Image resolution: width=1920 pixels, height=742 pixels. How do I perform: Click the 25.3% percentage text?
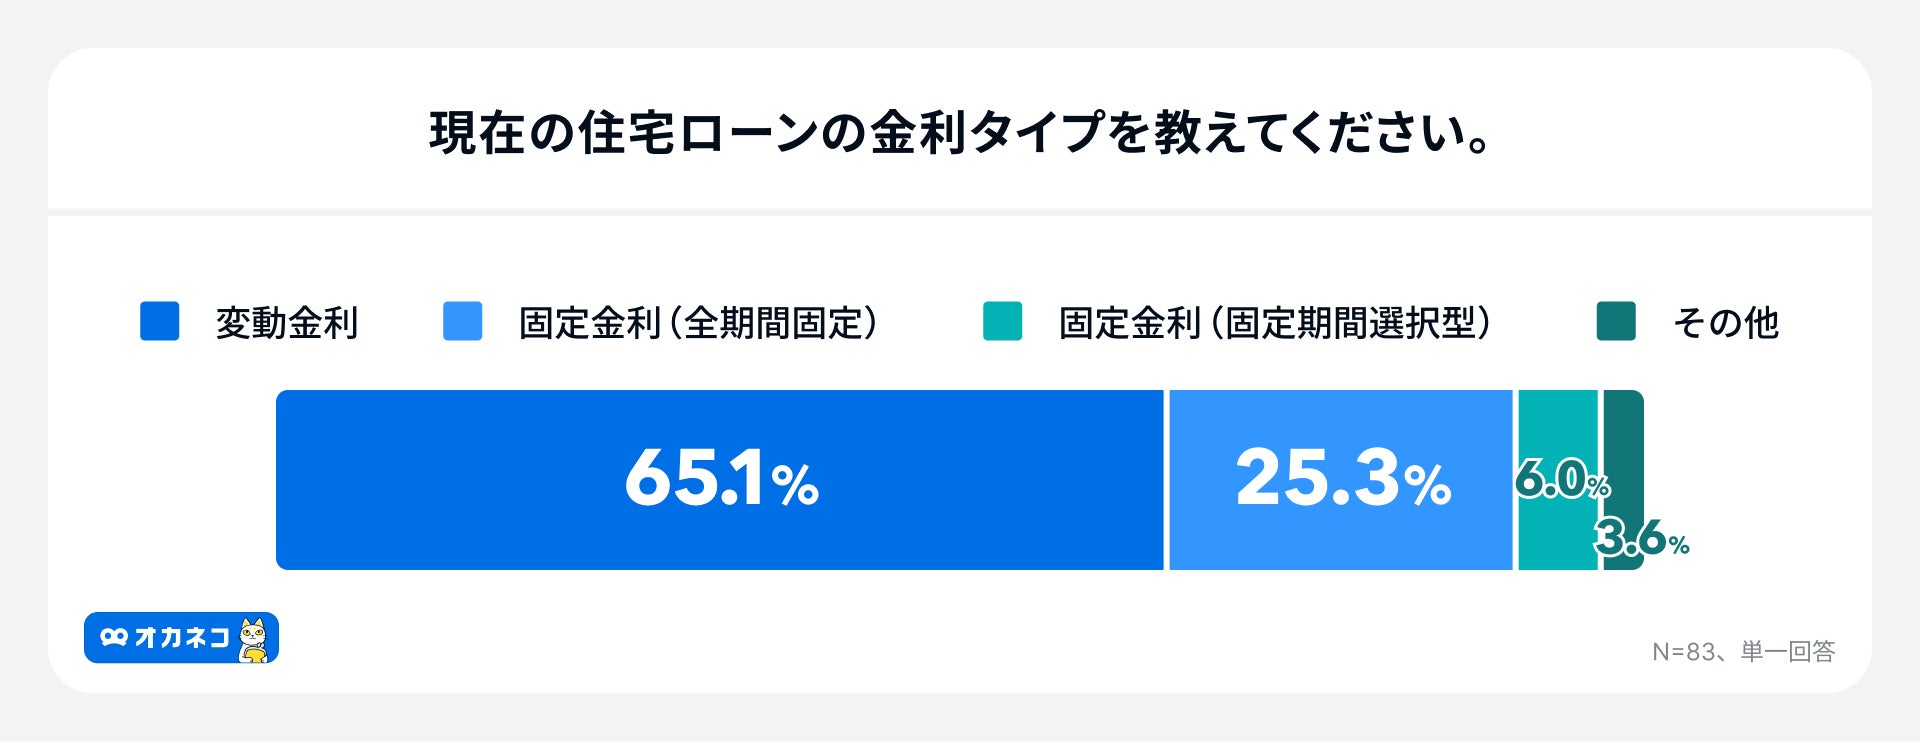point(1343,478)
